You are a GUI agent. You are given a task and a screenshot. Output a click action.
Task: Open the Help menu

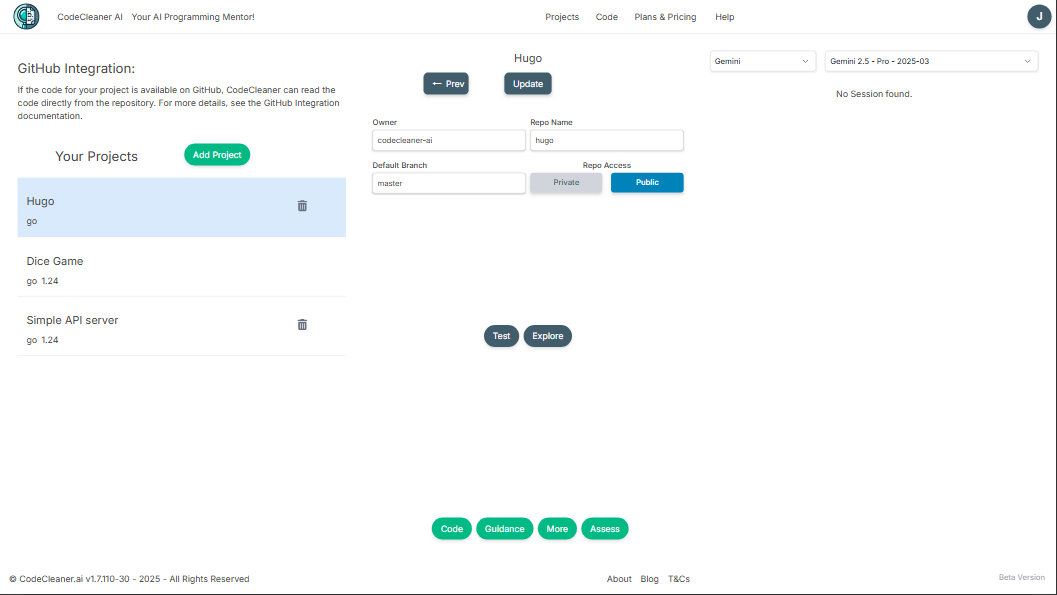click(x=725, y=17)
